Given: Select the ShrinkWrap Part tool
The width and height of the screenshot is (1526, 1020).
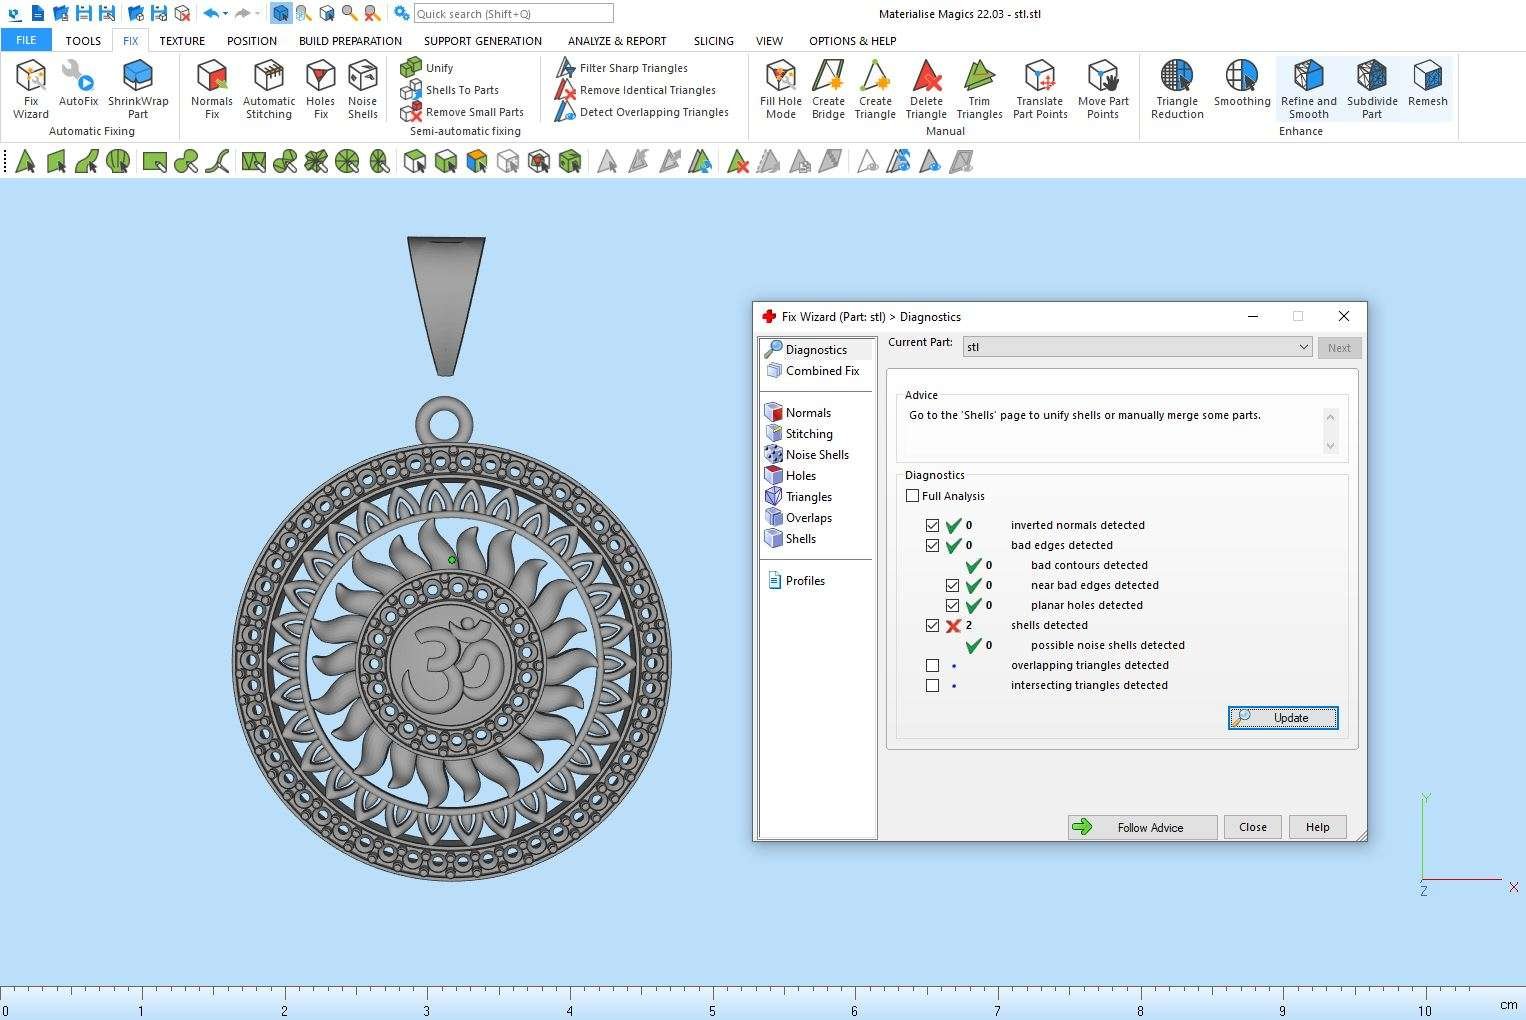Looking at the screenshot, I should tap(138, 88).
